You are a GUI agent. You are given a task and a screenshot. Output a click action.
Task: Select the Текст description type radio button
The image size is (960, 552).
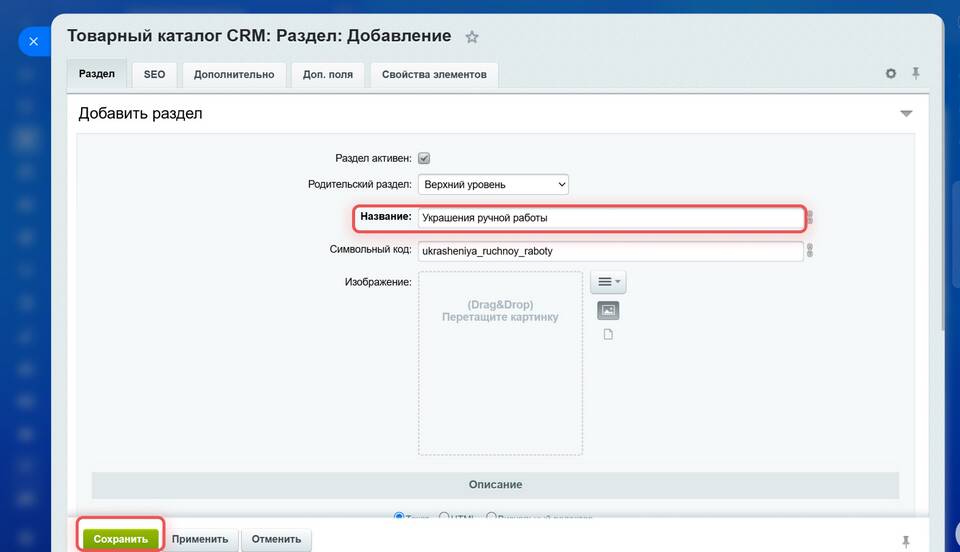pos(399,517)
